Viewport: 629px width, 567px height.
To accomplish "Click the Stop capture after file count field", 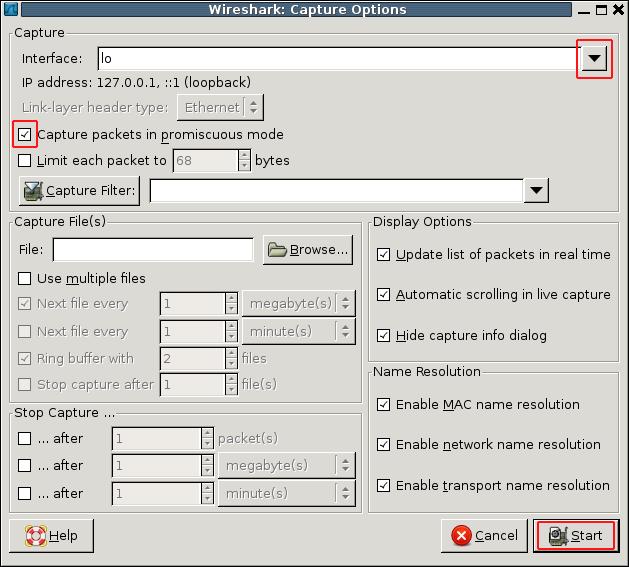I will pos(193,384).
